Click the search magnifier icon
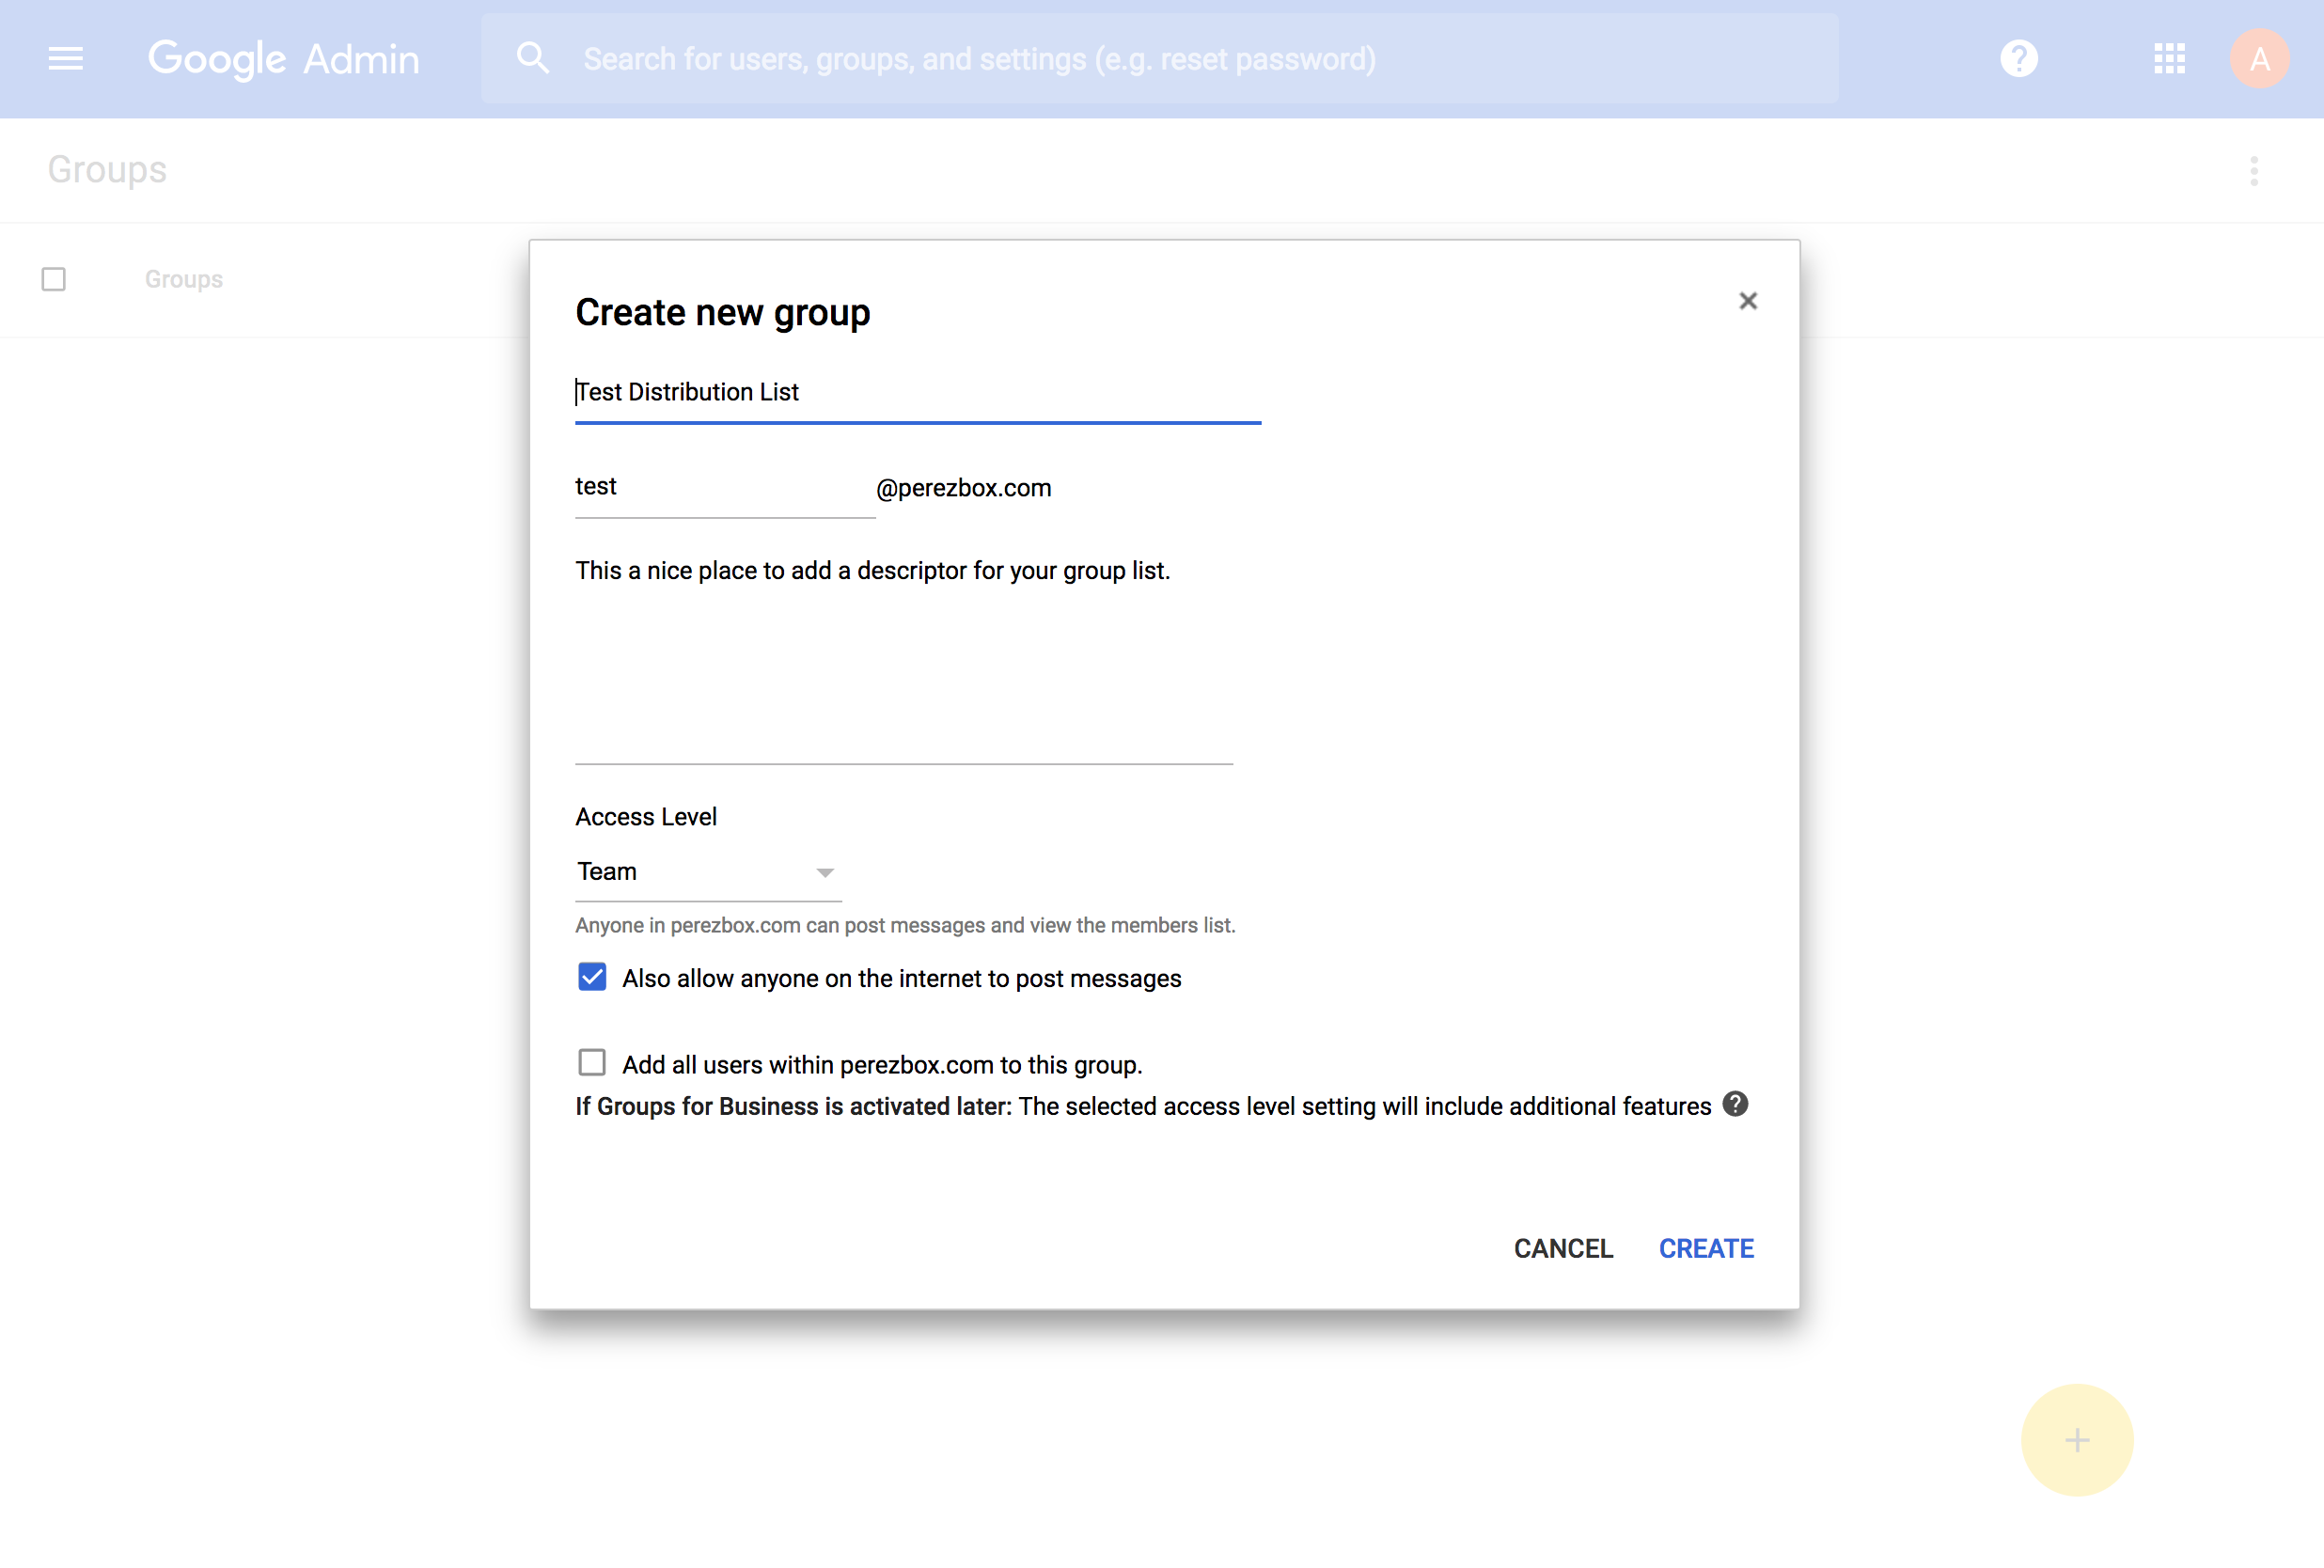The height and width of the screenshot is (1568, 2324). pyautogui.click(x=532, y=59)
